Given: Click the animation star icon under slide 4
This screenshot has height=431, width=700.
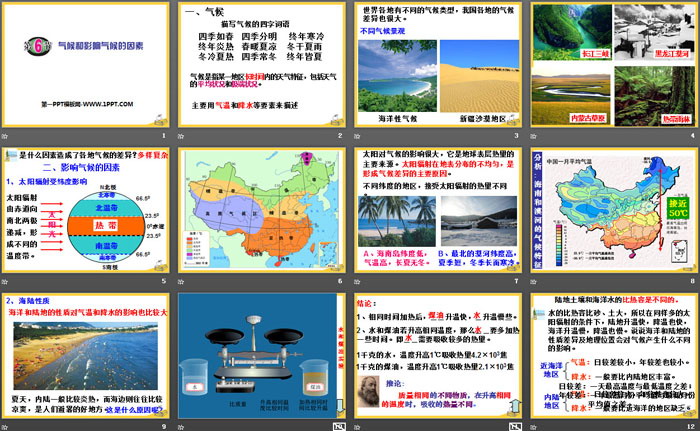Looking at the screenshot, I should tap(533, 136).
